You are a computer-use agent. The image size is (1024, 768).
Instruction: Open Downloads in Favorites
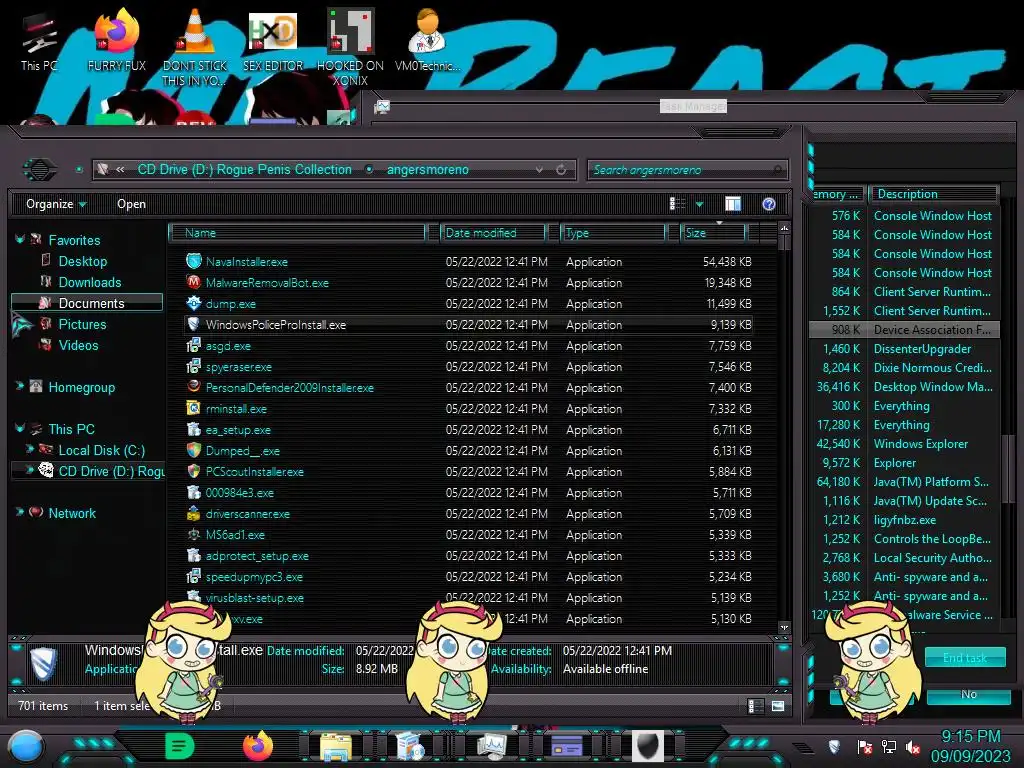click(90, 282)
